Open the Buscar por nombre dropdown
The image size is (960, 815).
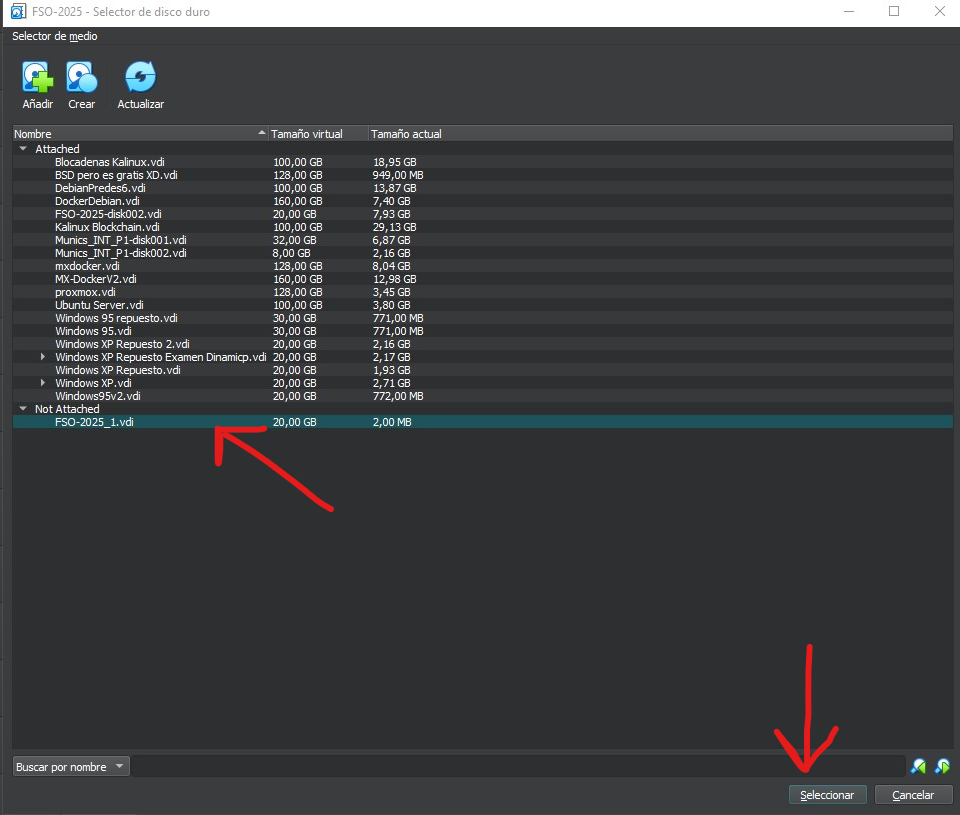(71, 767)
